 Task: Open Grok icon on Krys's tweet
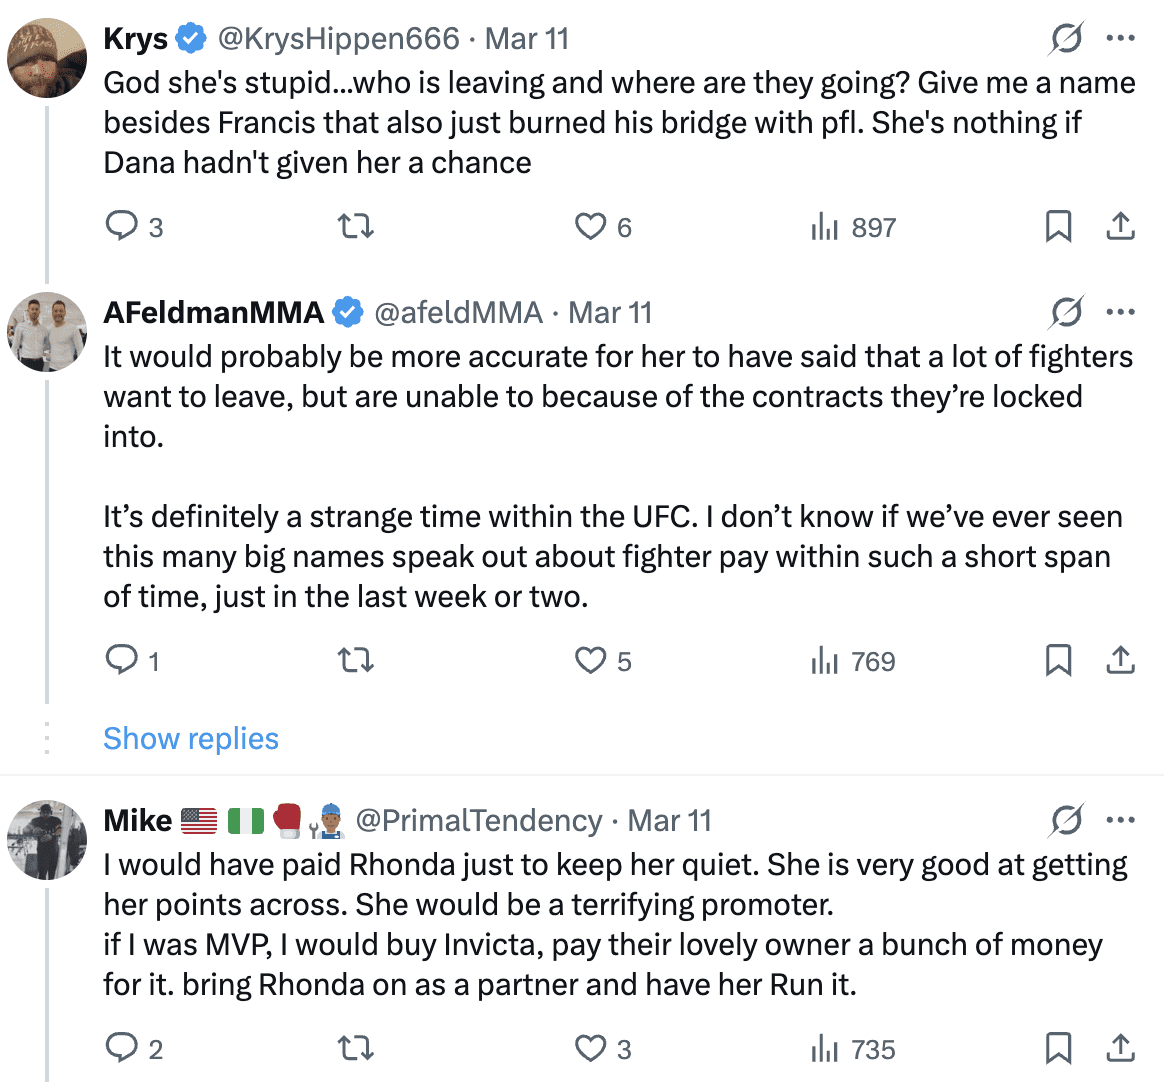tap(1066, 39)
